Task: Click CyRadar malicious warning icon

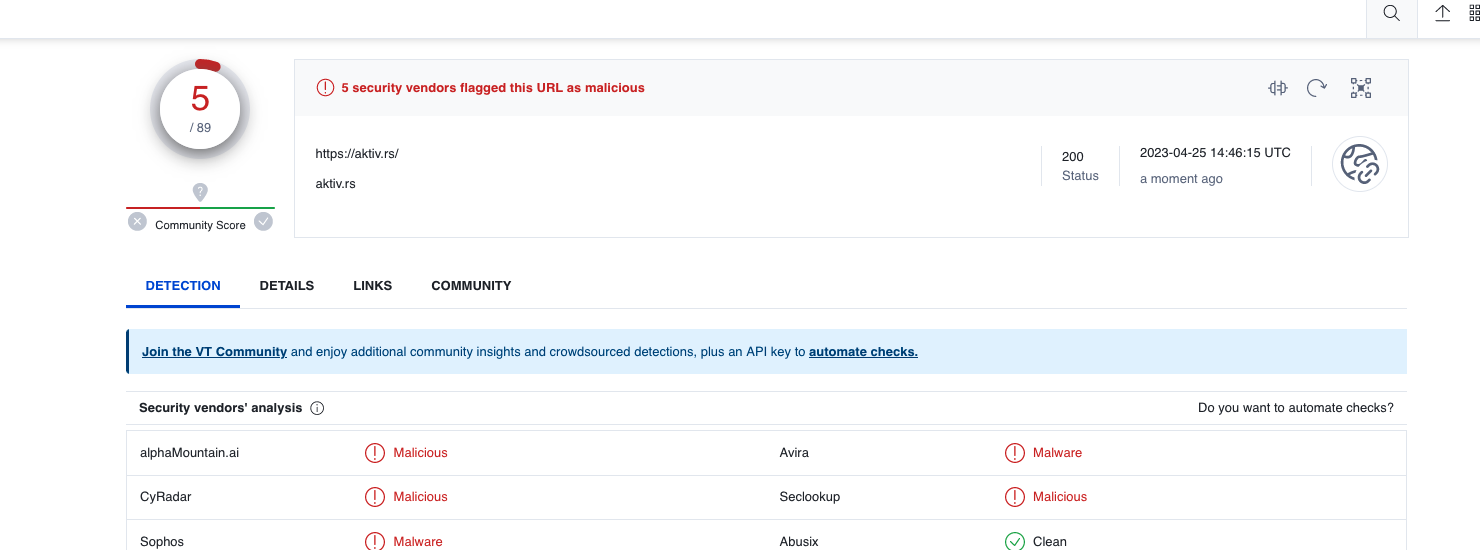Action: pyautogui.click(x=375, y=497)
